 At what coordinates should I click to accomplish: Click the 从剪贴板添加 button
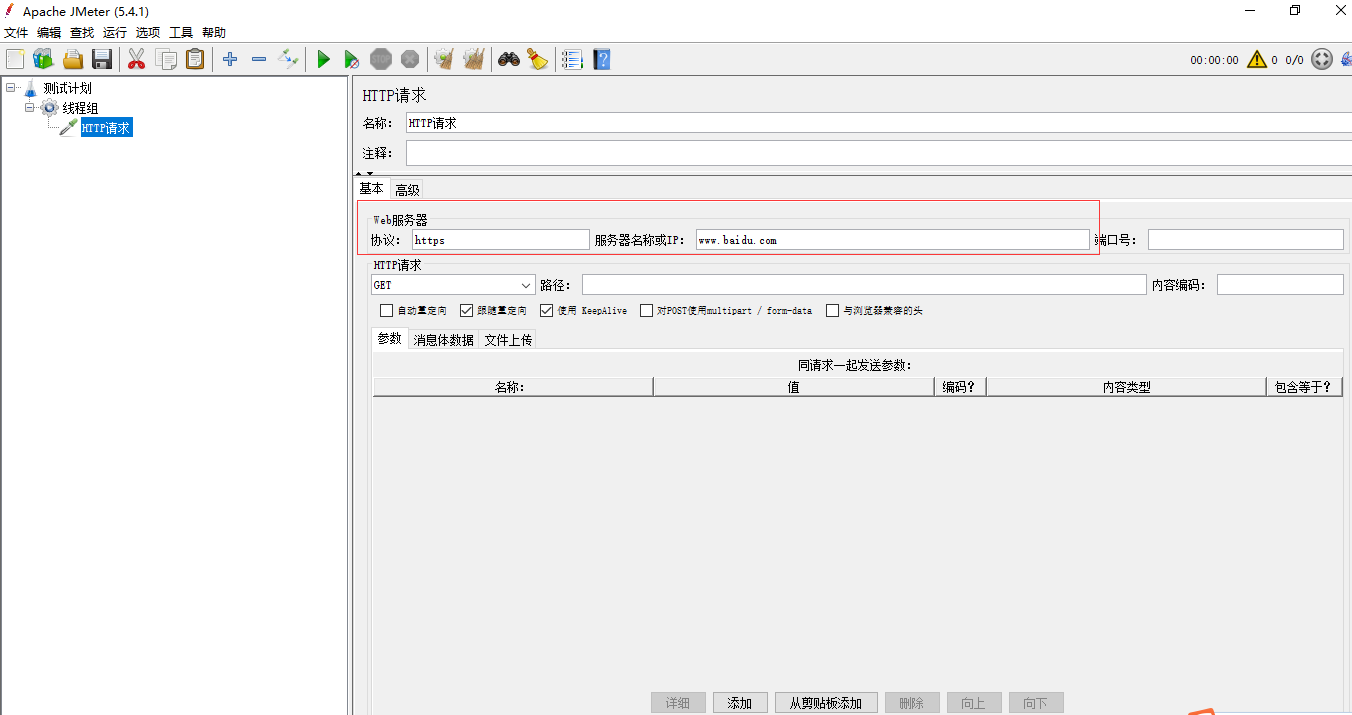[826, 703]
